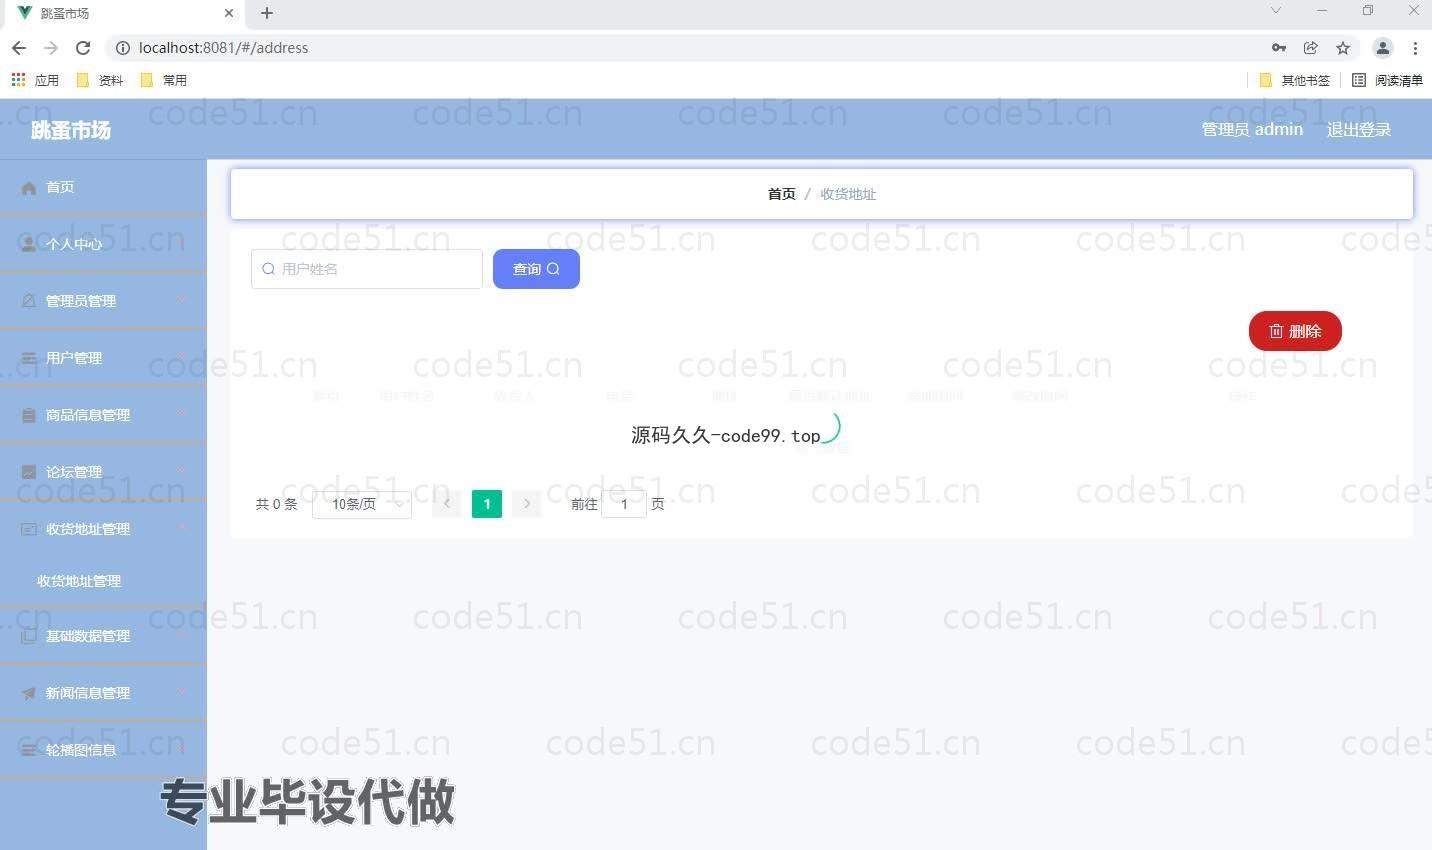Expand the 论坛管理 chevron

(x=181, y=471)
